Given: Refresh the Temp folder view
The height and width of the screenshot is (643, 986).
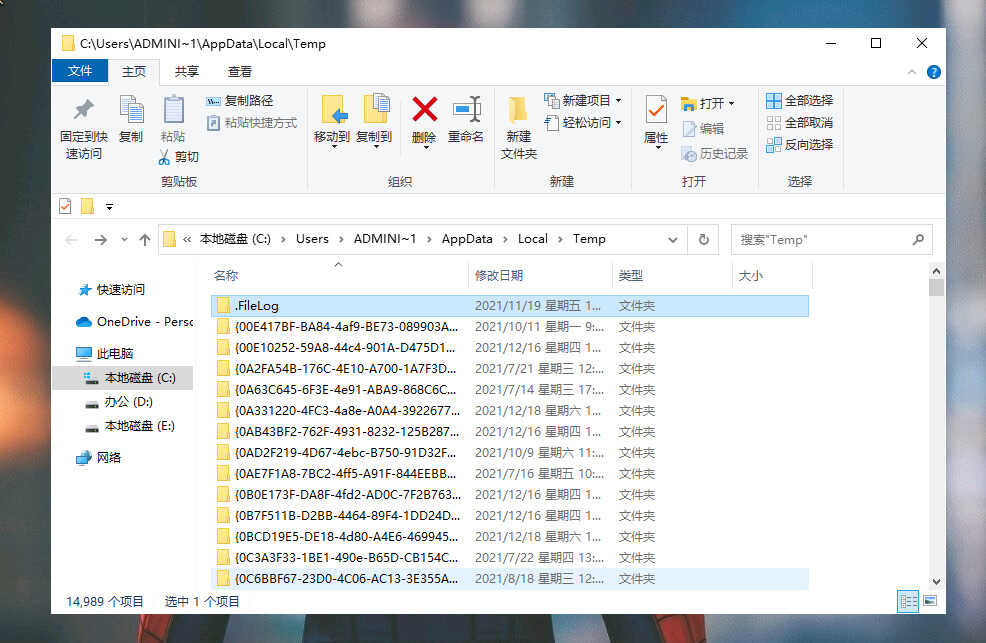Looking at the screenshot, I should (704, 239).
